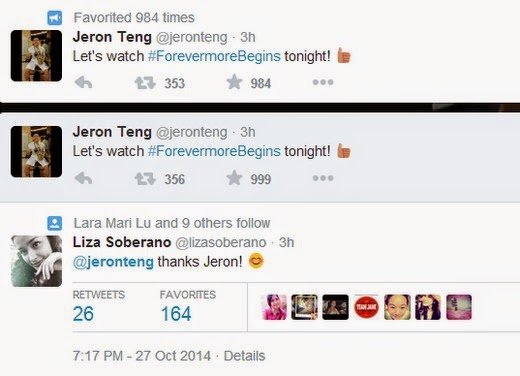The height and width of the screenshot is (376, 520).
Task: Retweet the tweet with 353 retweets
Action: click(x=145, y=83)
